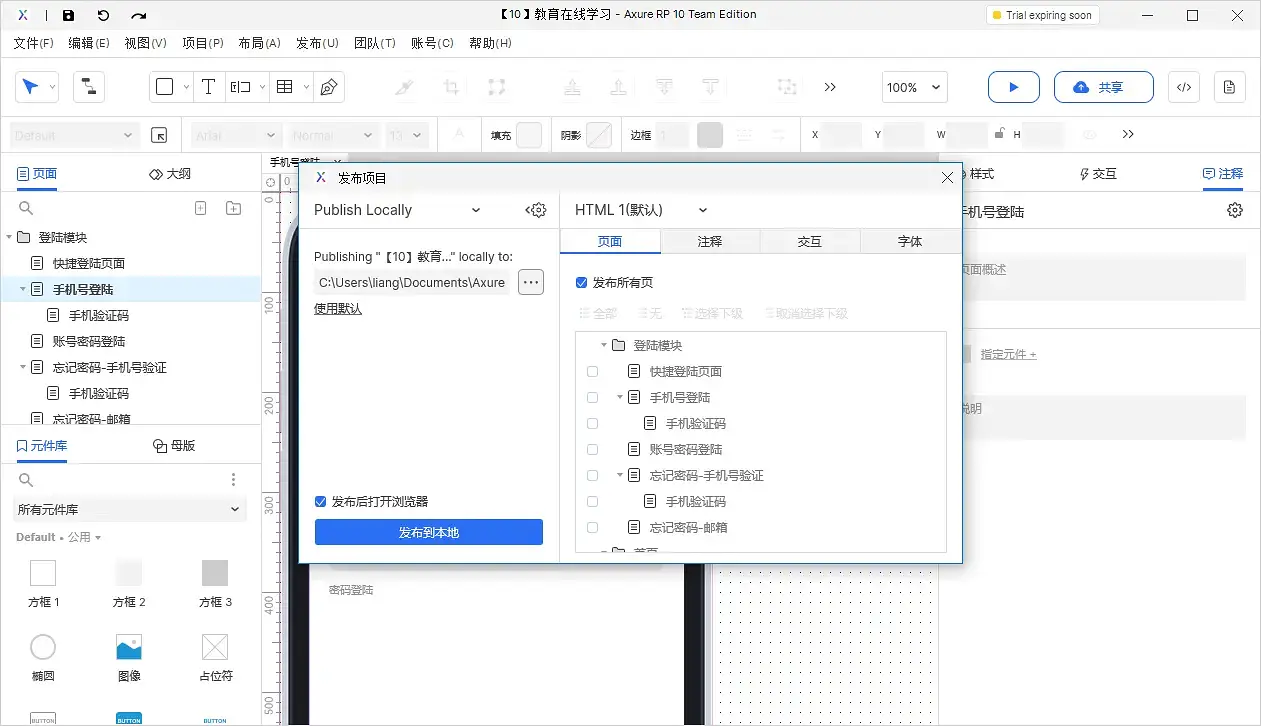Open the 团队(T) menu
This screenshot has height=726, width=1261.
tap(375, 43)
